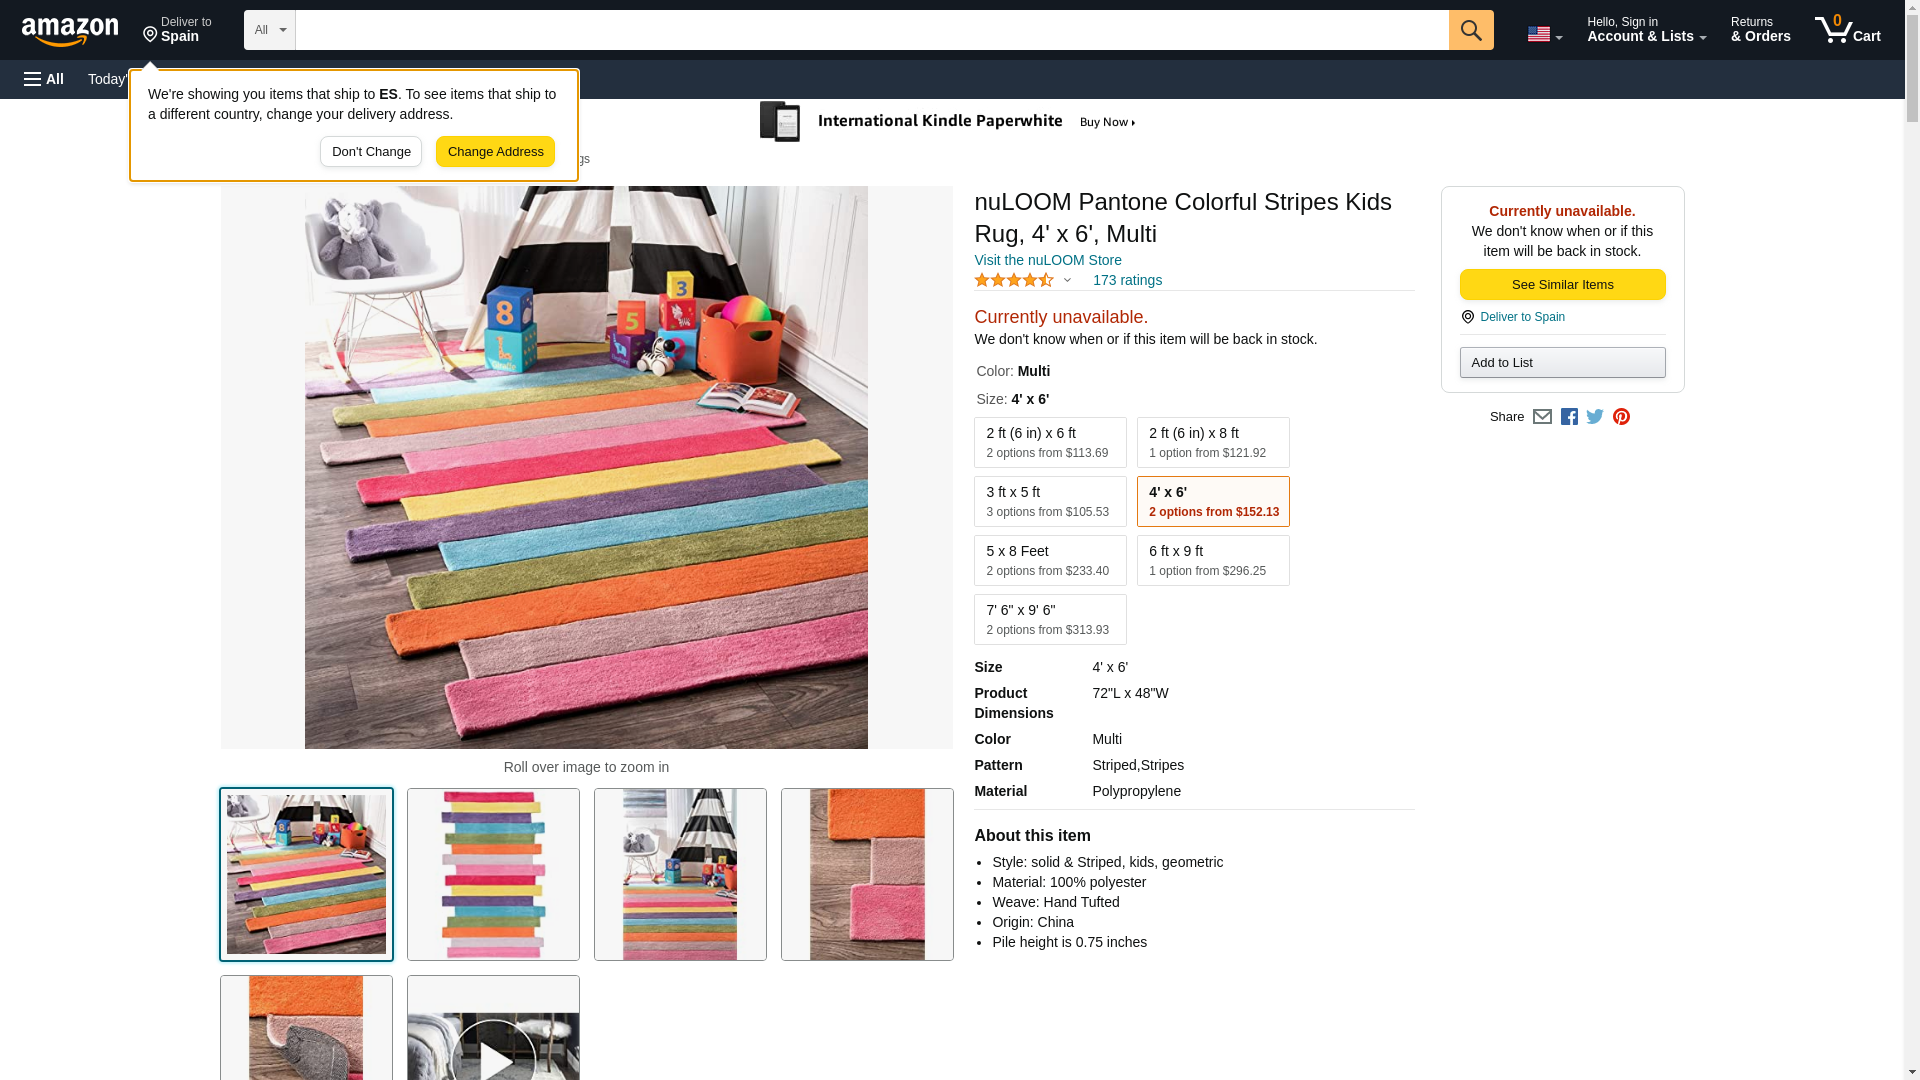Visit the nuLOOM Store link
This screenshot has height=1080, width=1920.
point(1047,260)
